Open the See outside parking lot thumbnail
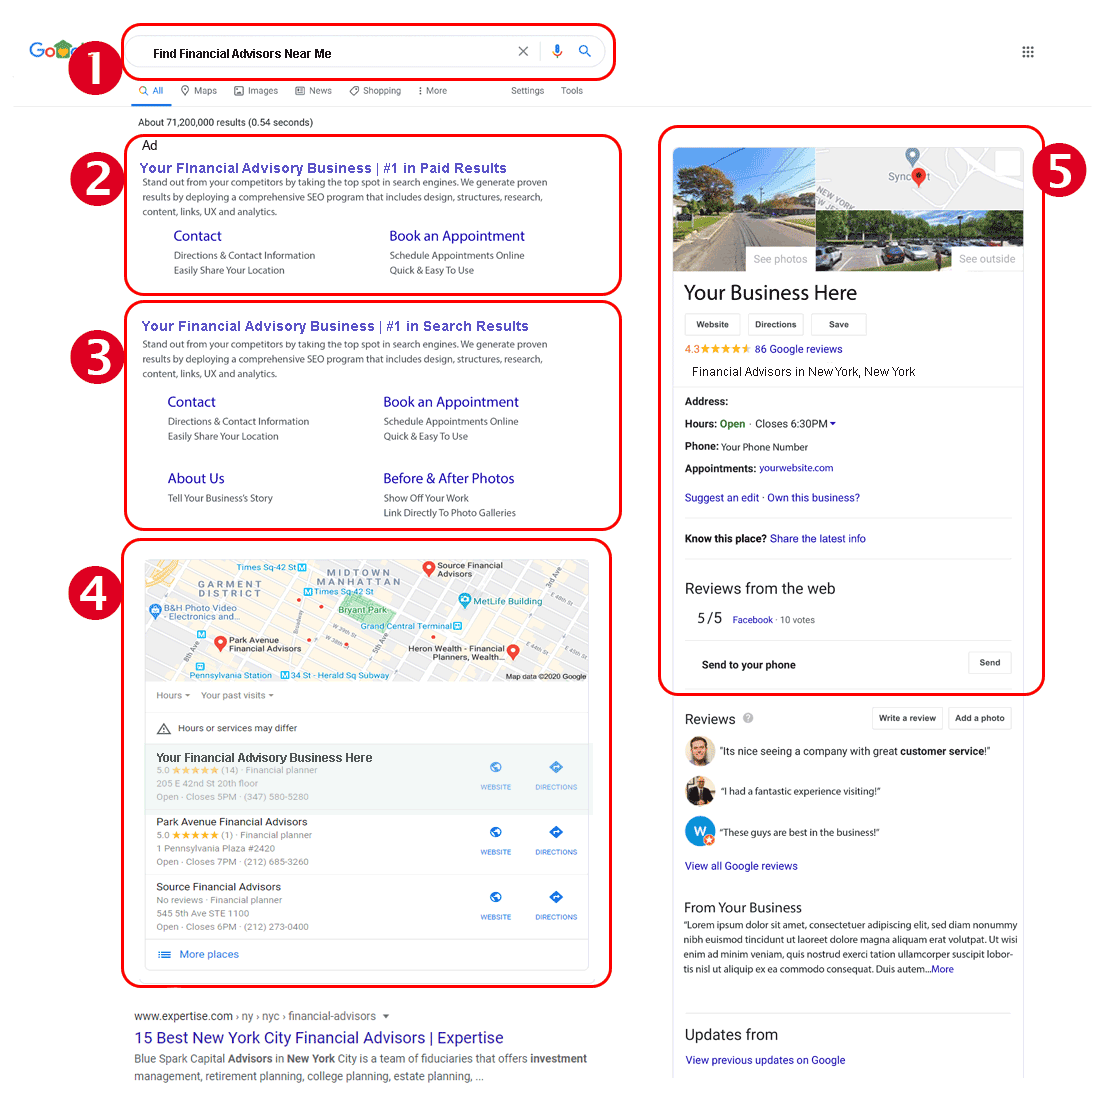Viewport: 1104px width, 1100px height. click(x=919, y=240)
